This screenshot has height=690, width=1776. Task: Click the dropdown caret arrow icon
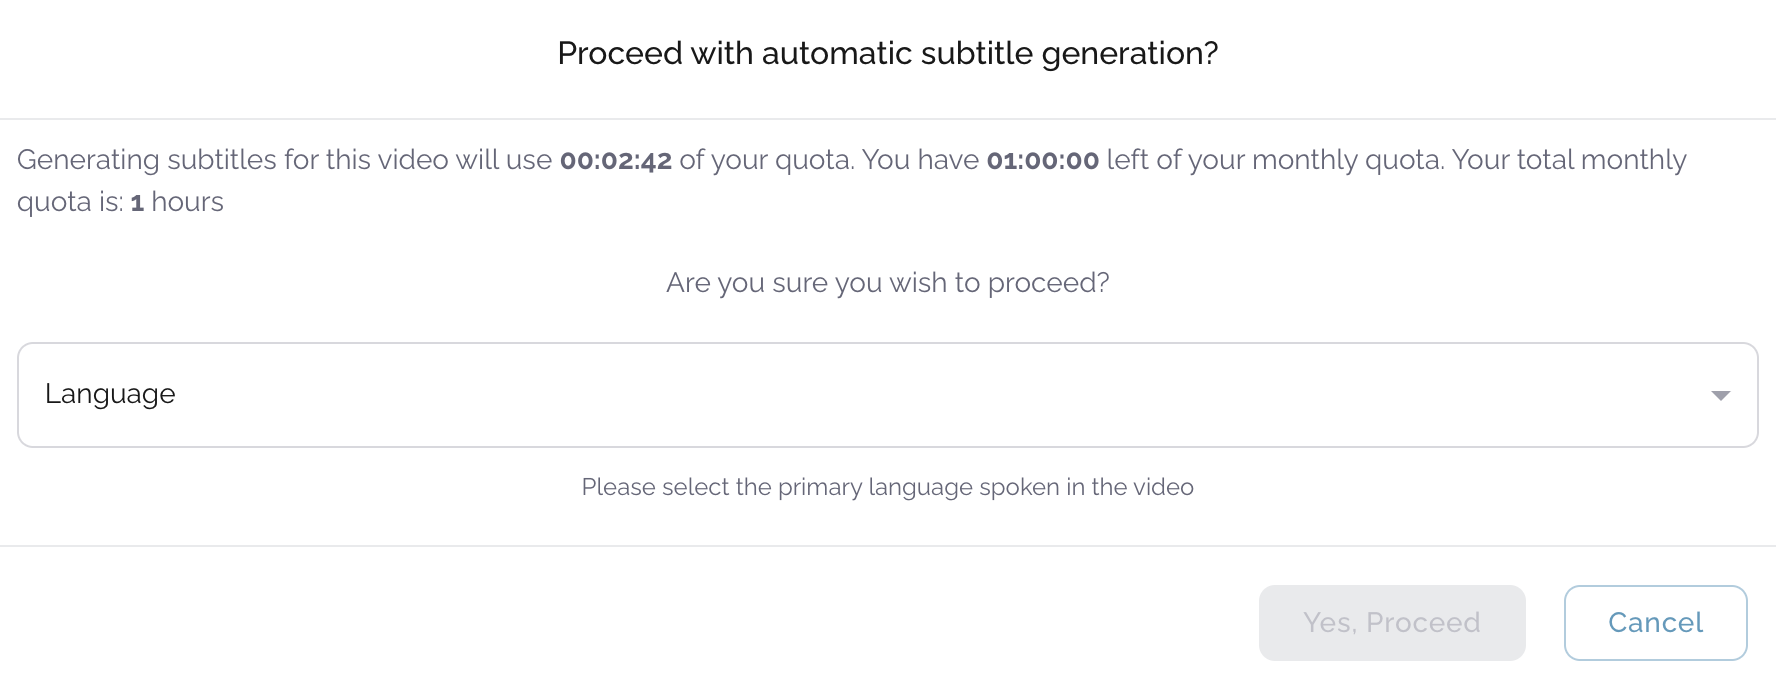(1720, 396)
